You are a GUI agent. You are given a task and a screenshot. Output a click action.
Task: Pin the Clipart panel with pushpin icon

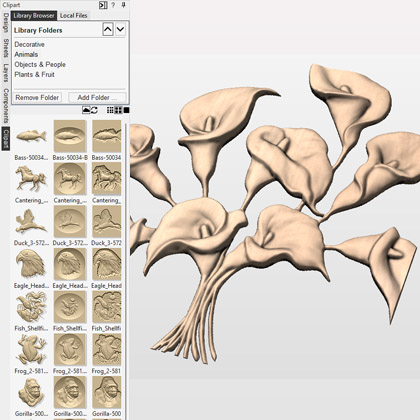click(123, 5)
